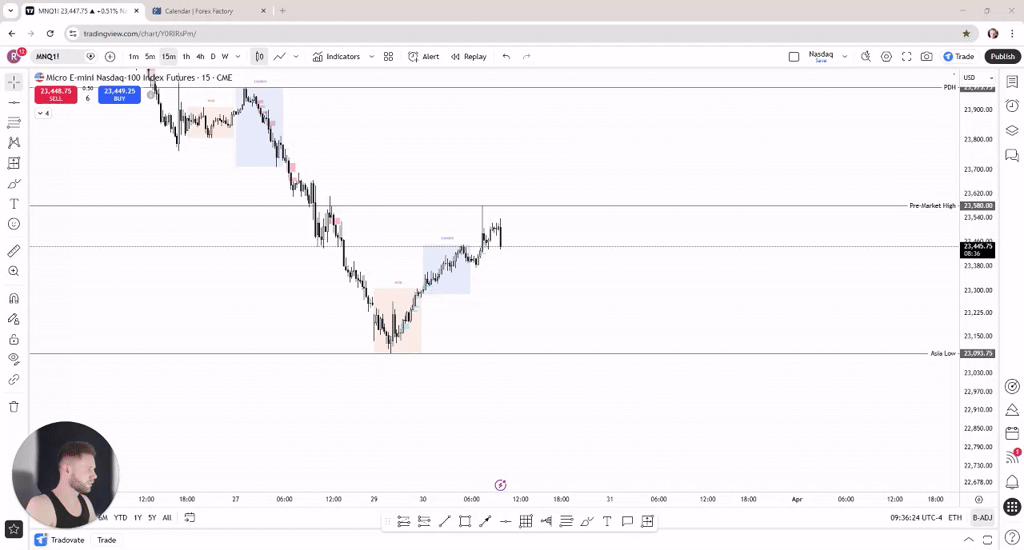Screen dimensions: 1024x550
Task: Click the Publish button
Action: click(1002, 57)
